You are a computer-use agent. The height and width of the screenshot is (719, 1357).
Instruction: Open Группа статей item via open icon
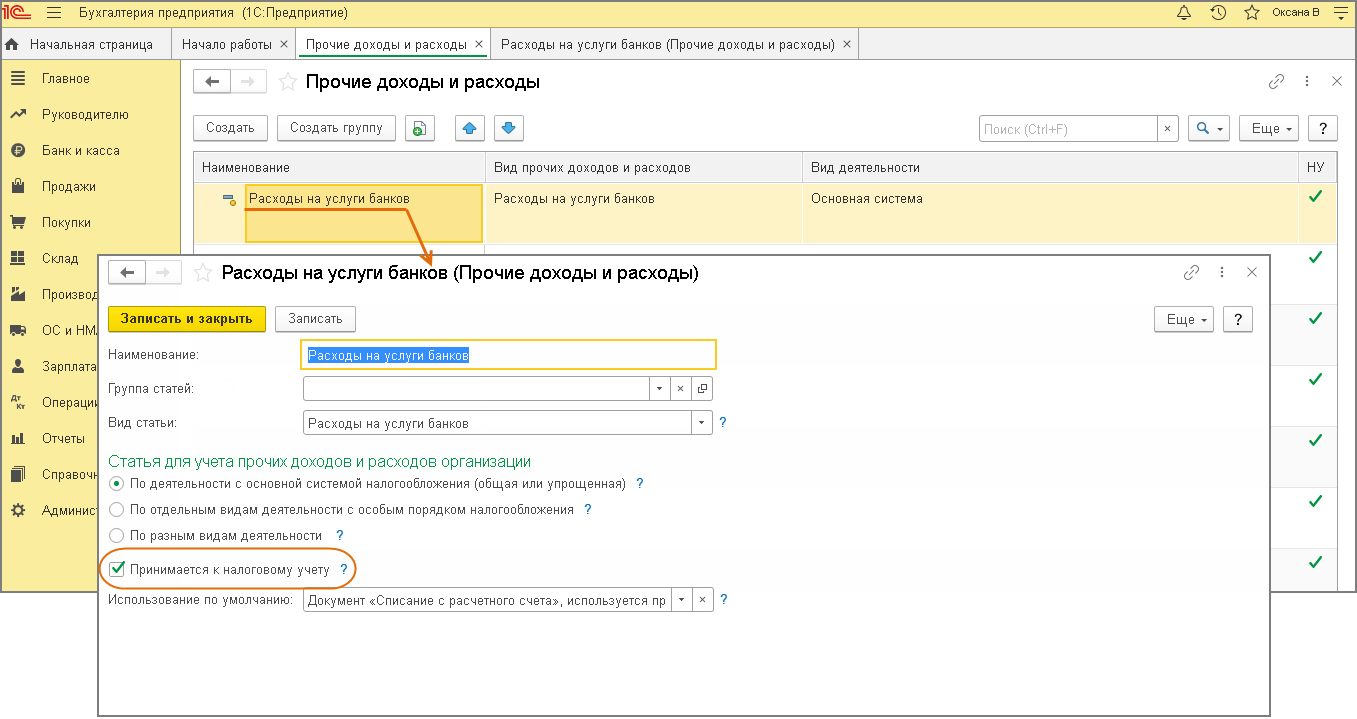702,389
